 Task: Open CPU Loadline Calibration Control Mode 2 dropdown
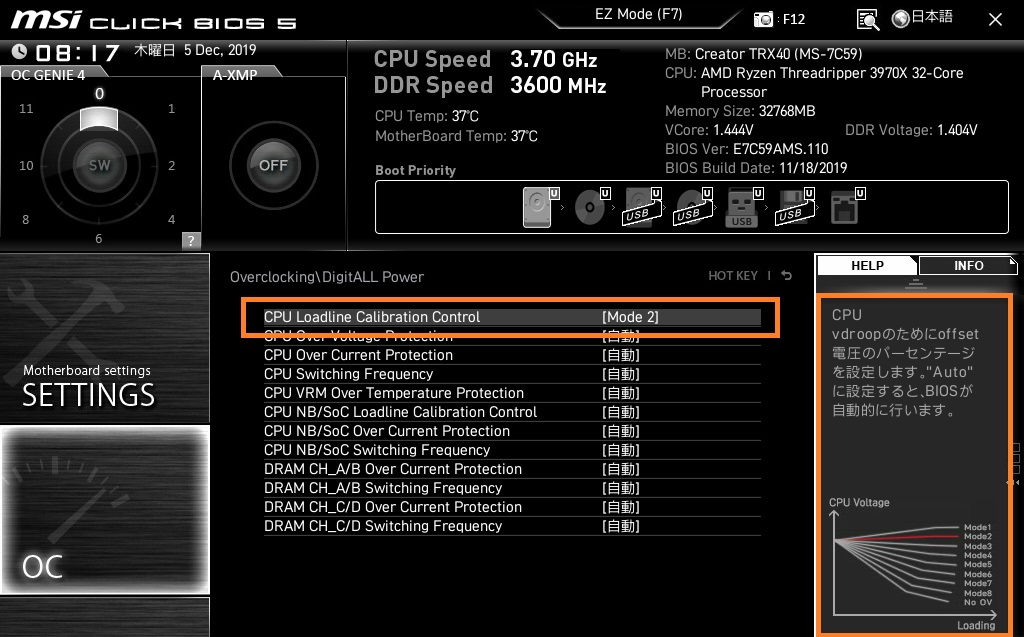512,317
